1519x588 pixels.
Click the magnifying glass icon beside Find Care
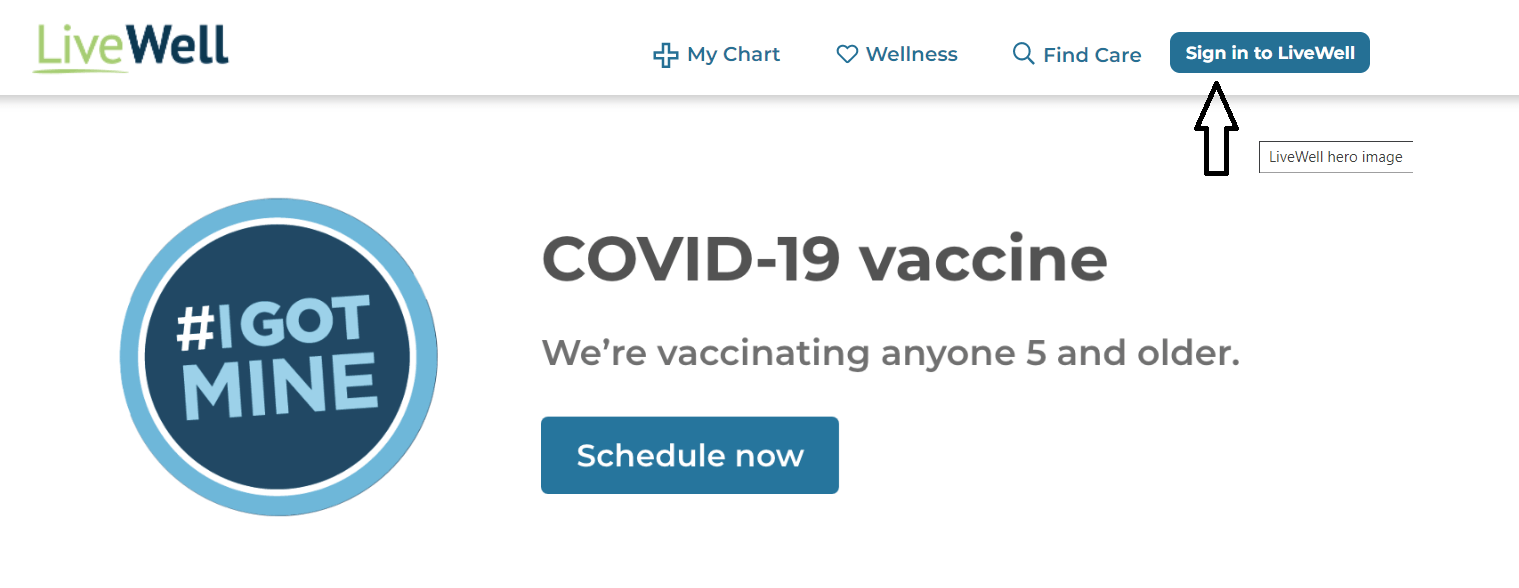[1023, 53]
